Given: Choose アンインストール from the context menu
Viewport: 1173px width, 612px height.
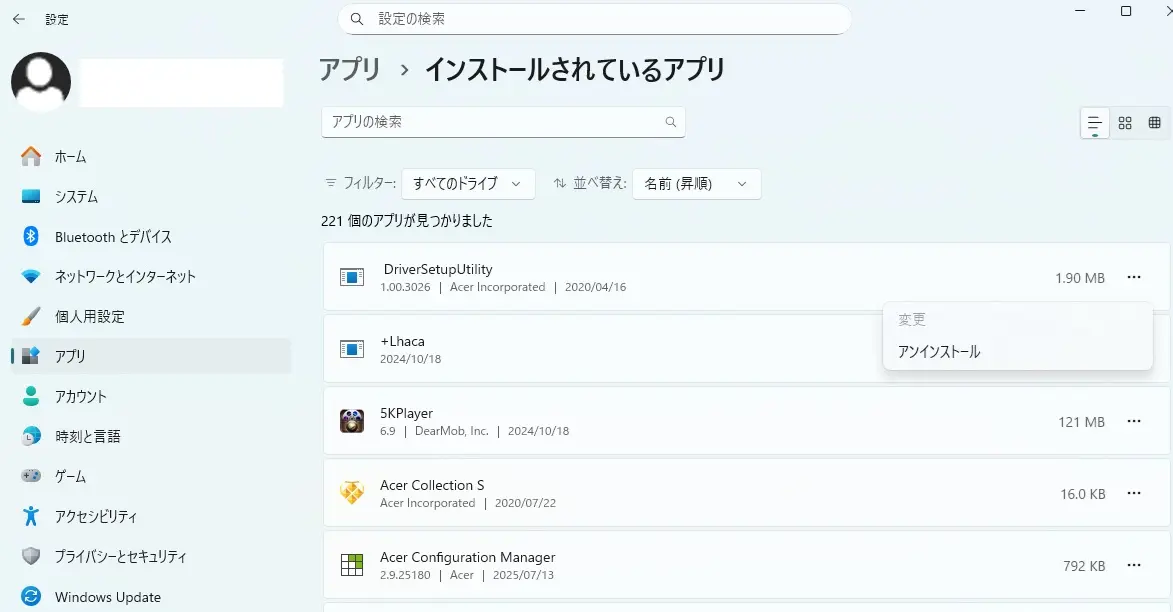Looking at the screenshot, I should click(x=1017, y=352).
